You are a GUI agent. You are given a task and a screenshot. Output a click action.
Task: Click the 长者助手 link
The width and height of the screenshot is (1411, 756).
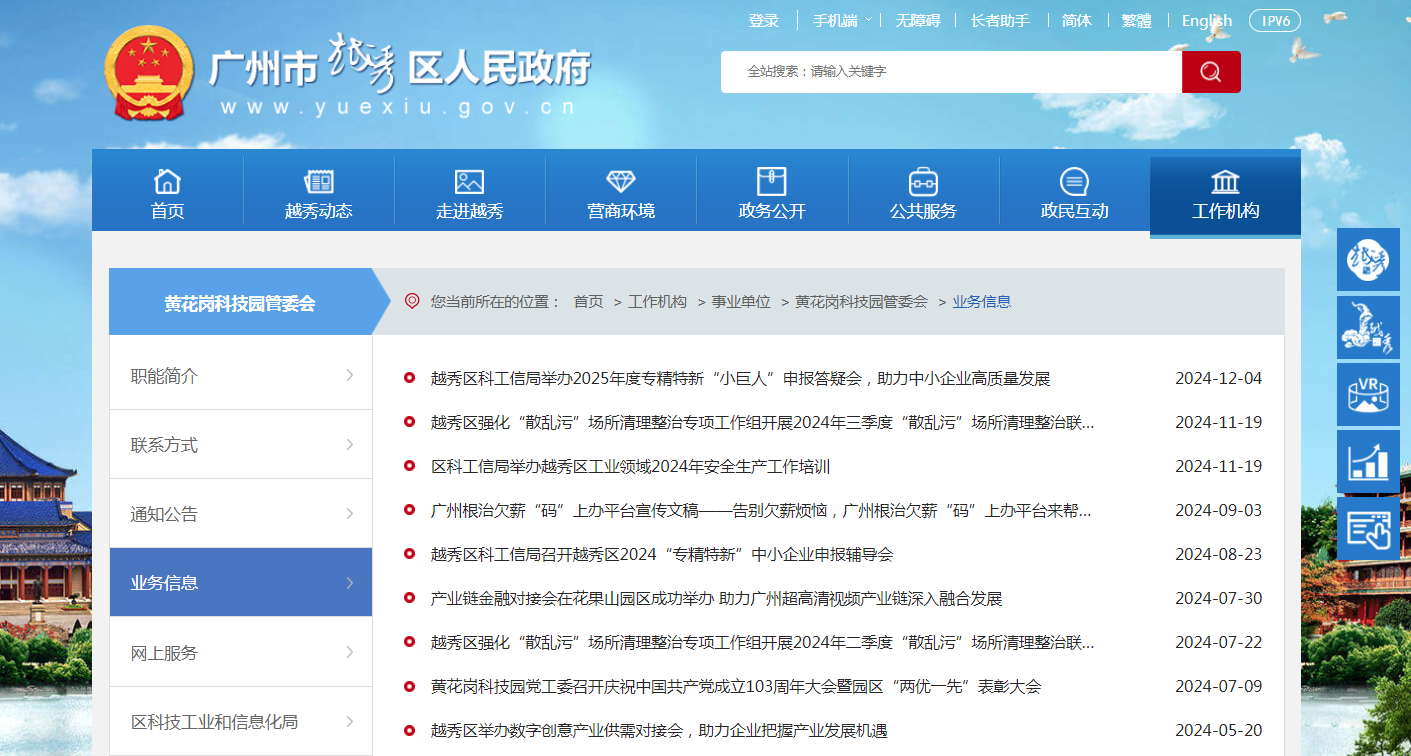[1000, 20]
